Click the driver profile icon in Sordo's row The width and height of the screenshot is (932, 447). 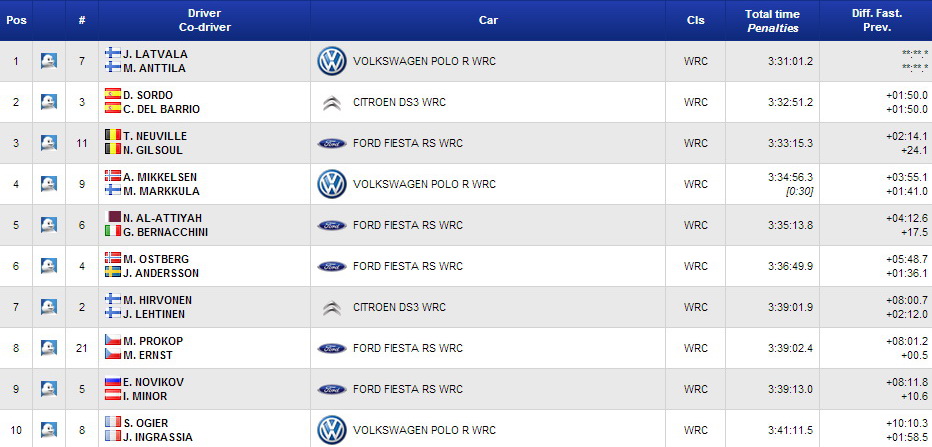pyautogui.click(x=49, y=102)
